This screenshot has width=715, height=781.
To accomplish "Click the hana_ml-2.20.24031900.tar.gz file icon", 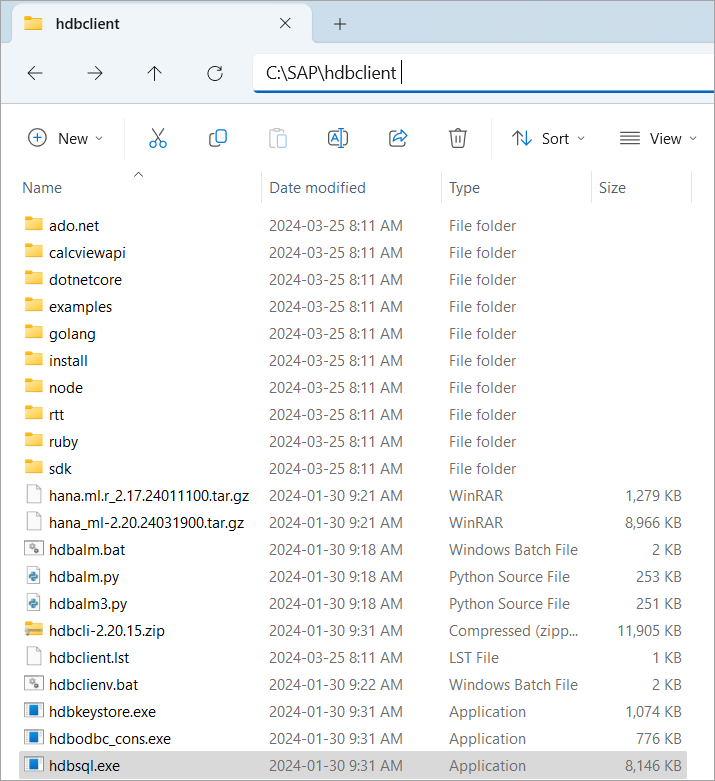I will tap(33, 521).
